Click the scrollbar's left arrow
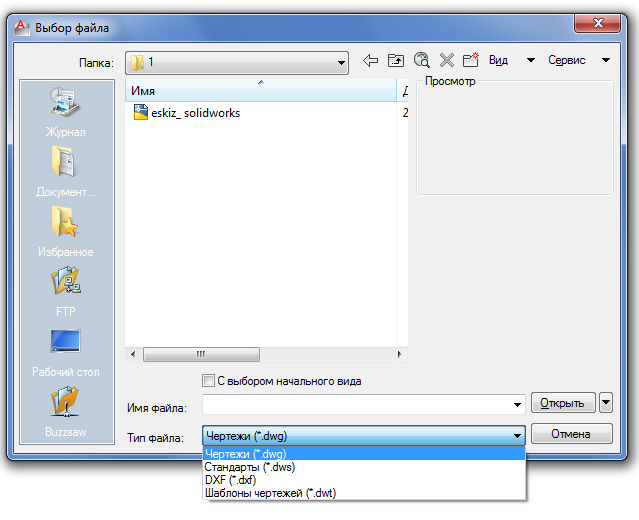The height and width of the screenshot is (520, 639). pos(133,354)
